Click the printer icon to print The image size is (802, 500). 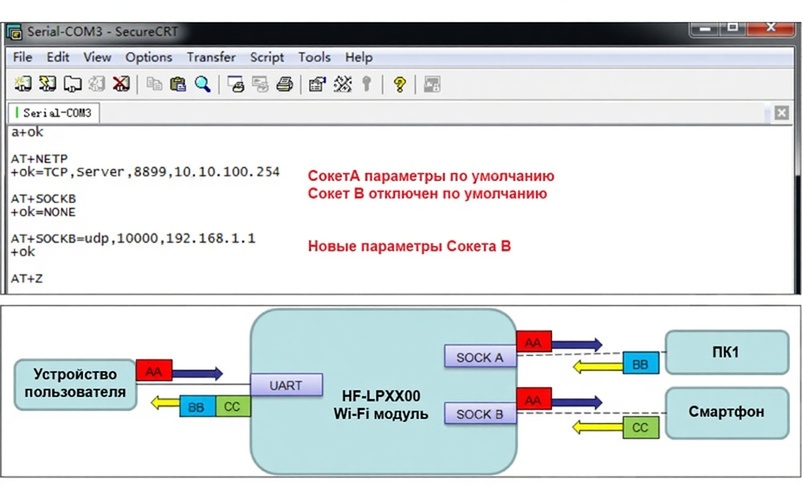(283, 84)
